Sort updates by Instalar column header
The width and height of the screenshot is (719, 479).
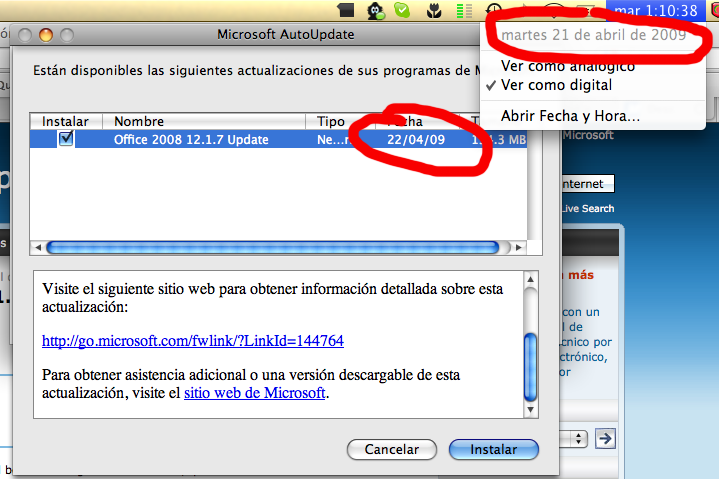tap(66, 121)
